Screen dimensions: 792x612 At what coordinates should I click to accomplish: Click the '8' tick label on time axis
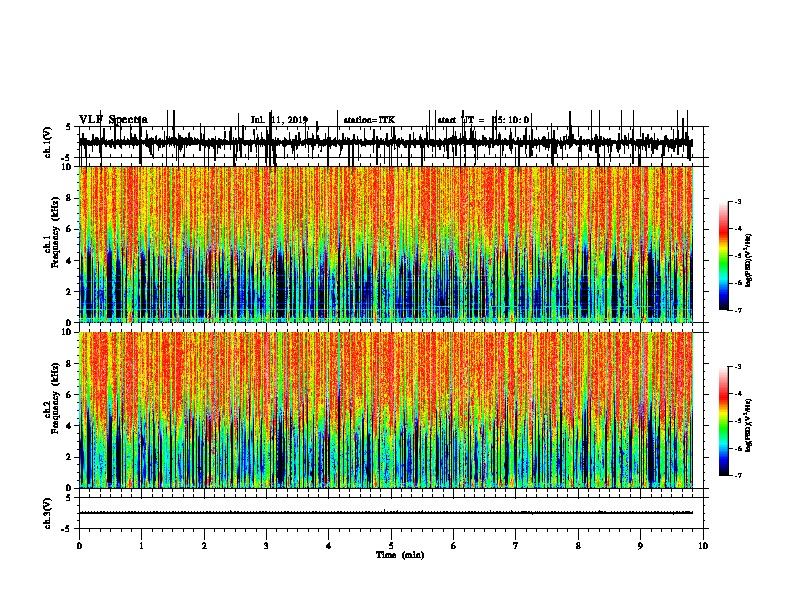click(578, 546)
